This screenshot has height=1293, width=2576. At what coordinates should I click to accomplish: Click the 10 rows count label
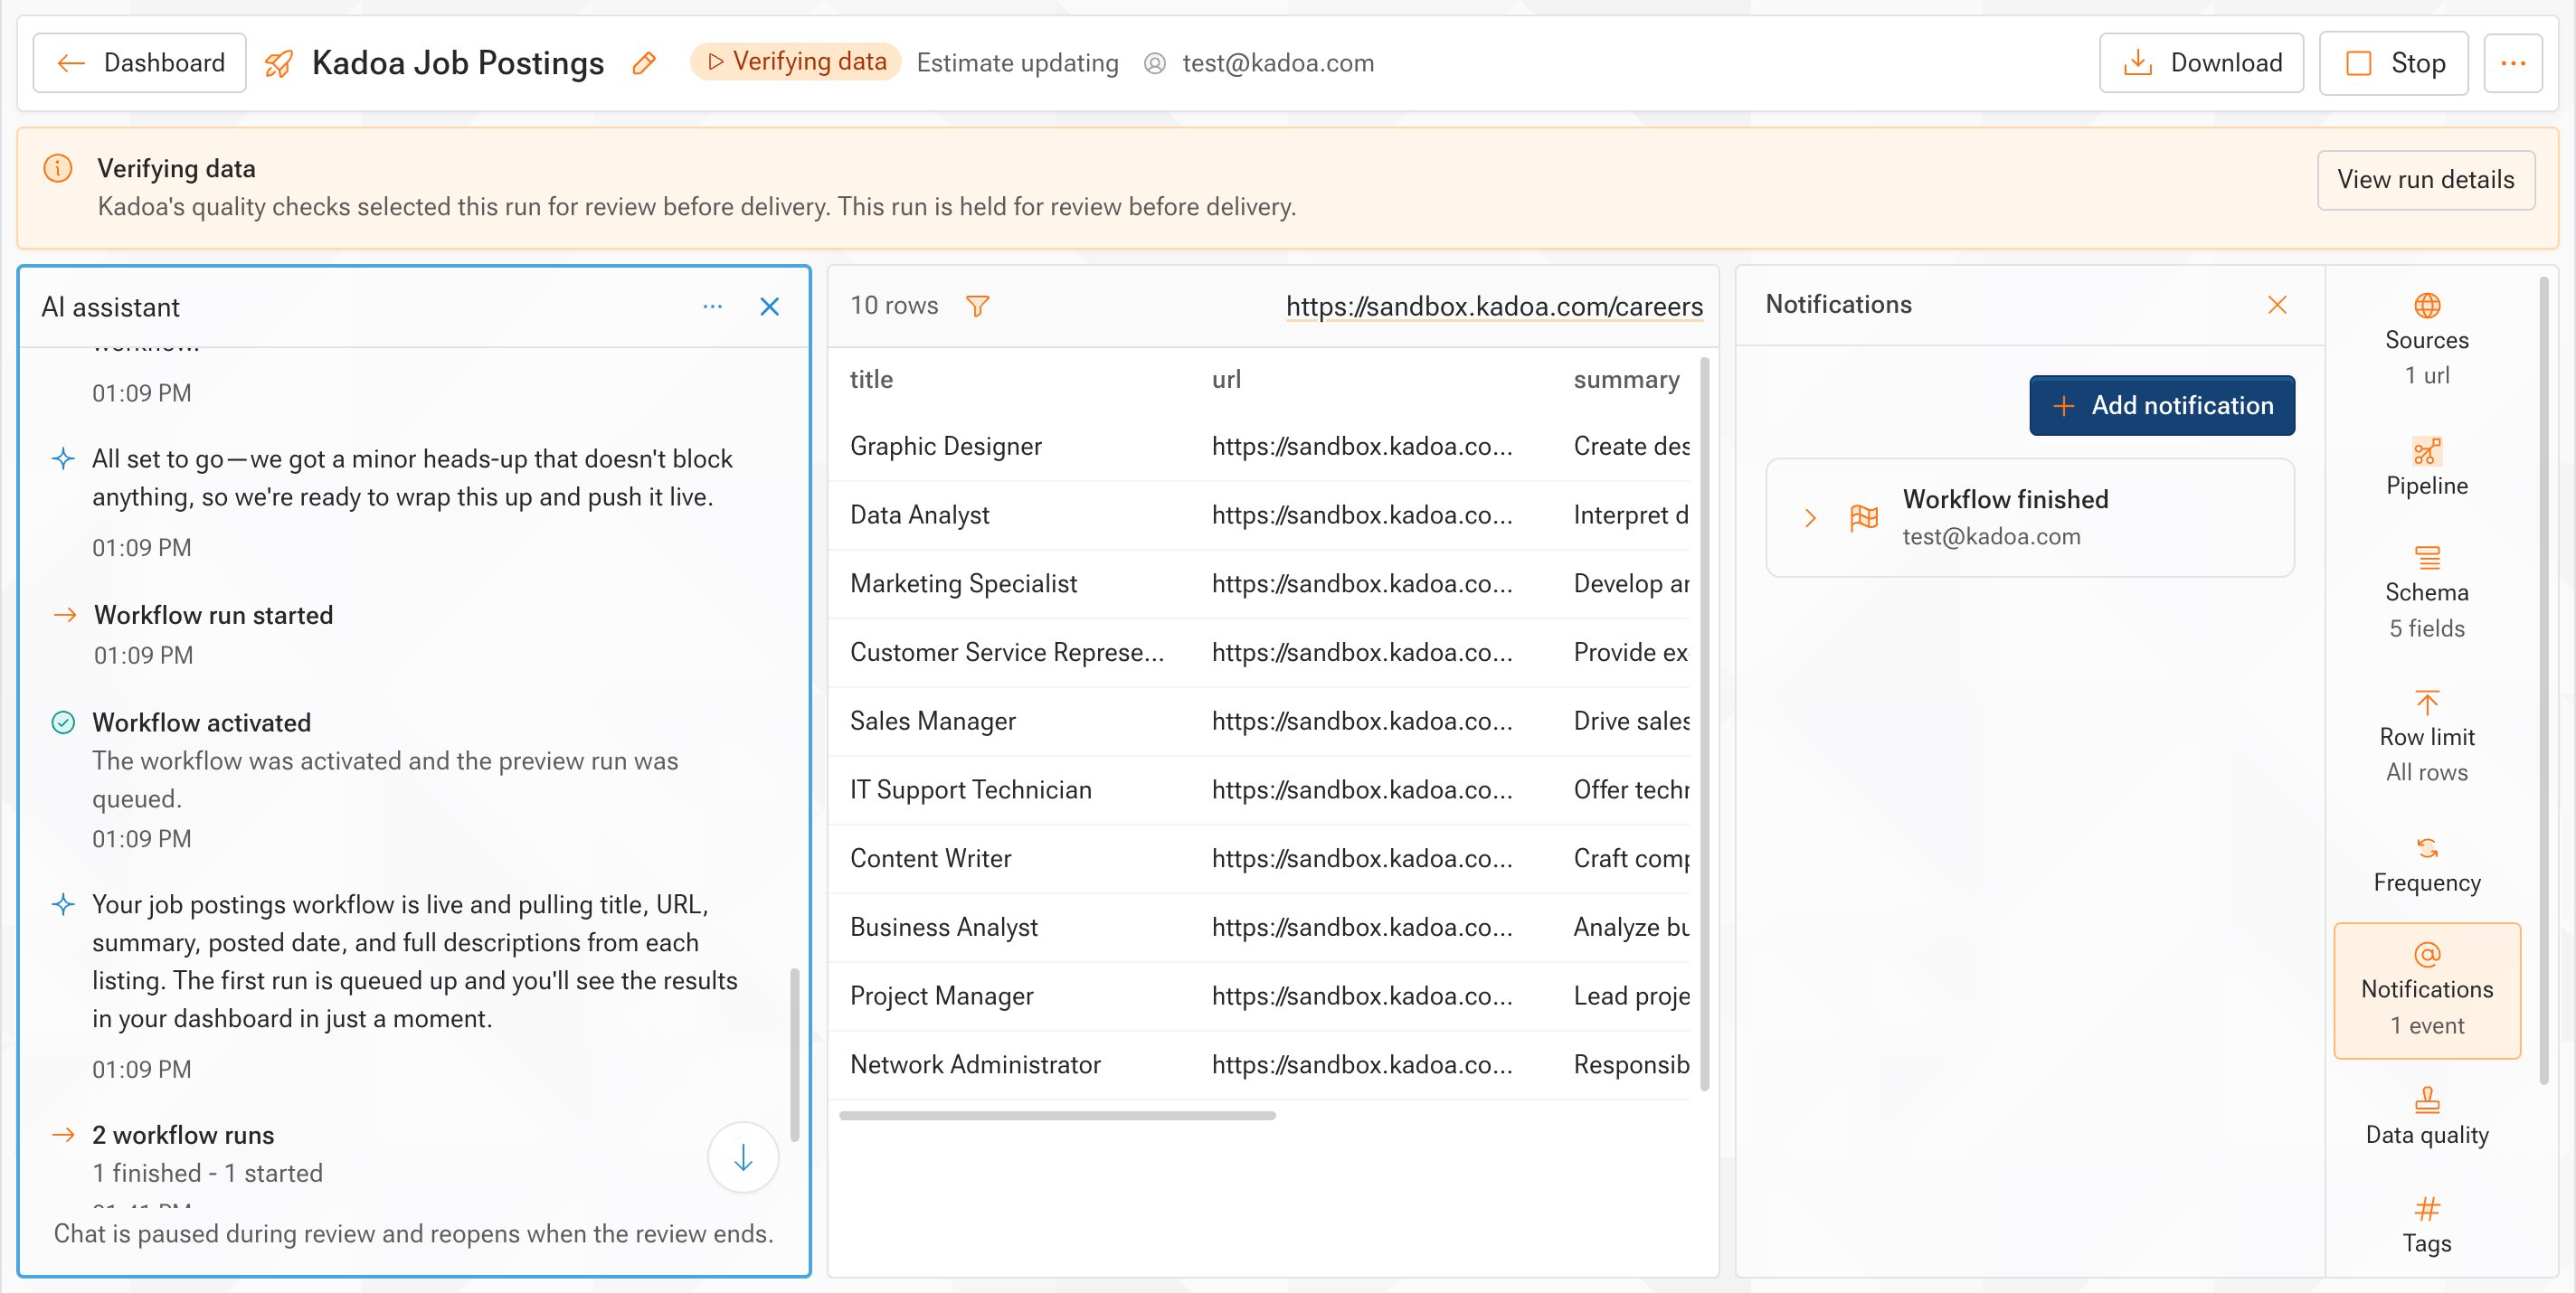point(894,306)
